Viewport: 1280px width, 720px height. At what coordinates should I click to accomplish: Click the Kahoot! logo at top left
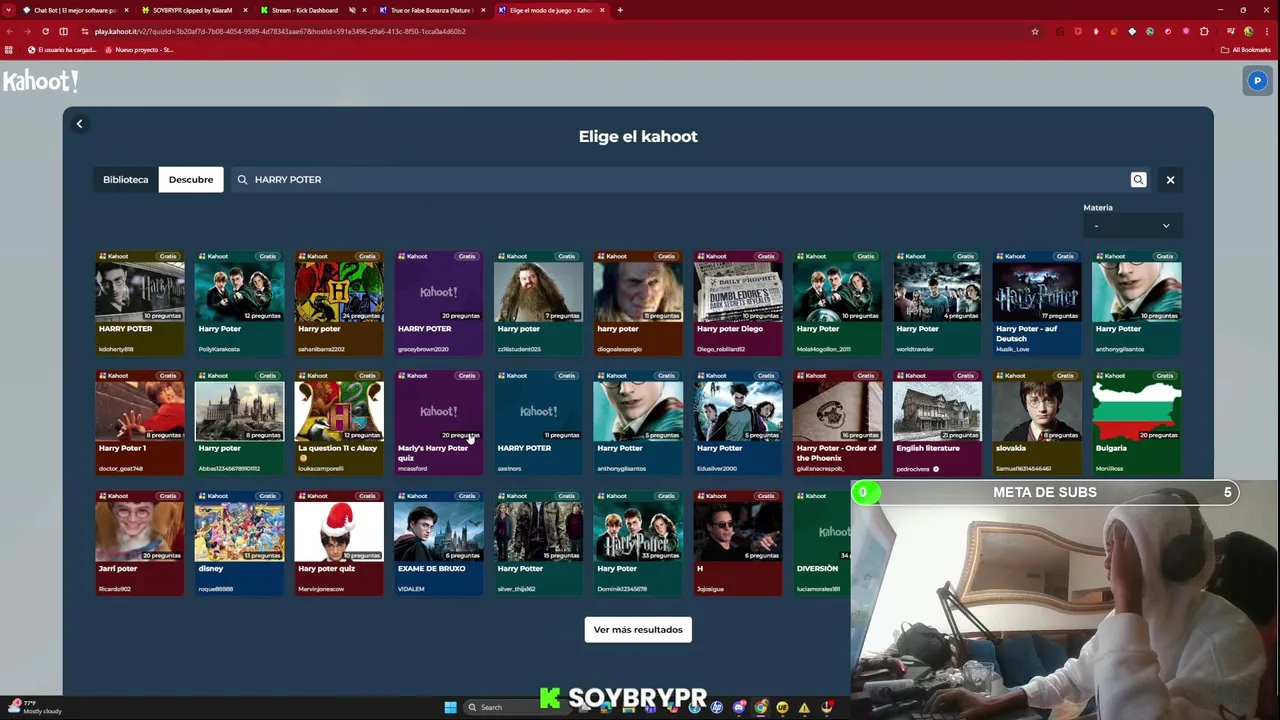point(40,81)
